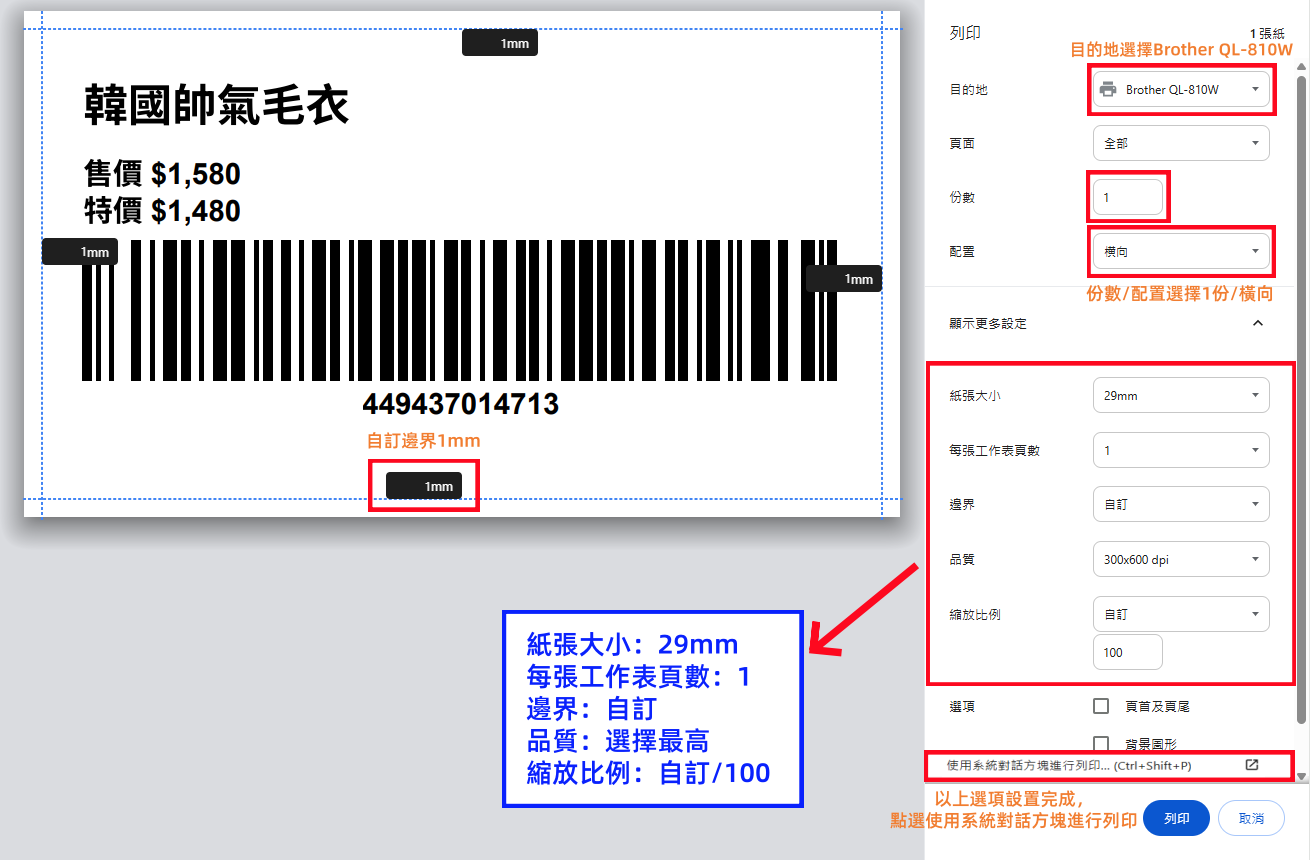
Task: Click the 份數 copies input field
Action: click(x=1128, y=197)
